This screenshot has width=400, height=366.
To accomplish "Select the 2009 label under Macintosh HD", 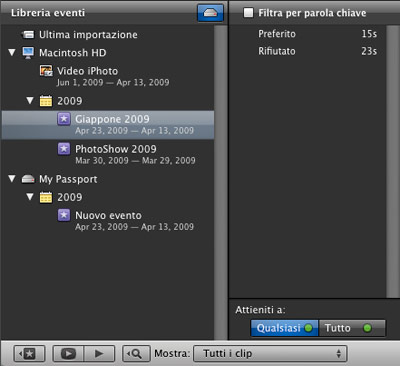I will tap(70, 101).
